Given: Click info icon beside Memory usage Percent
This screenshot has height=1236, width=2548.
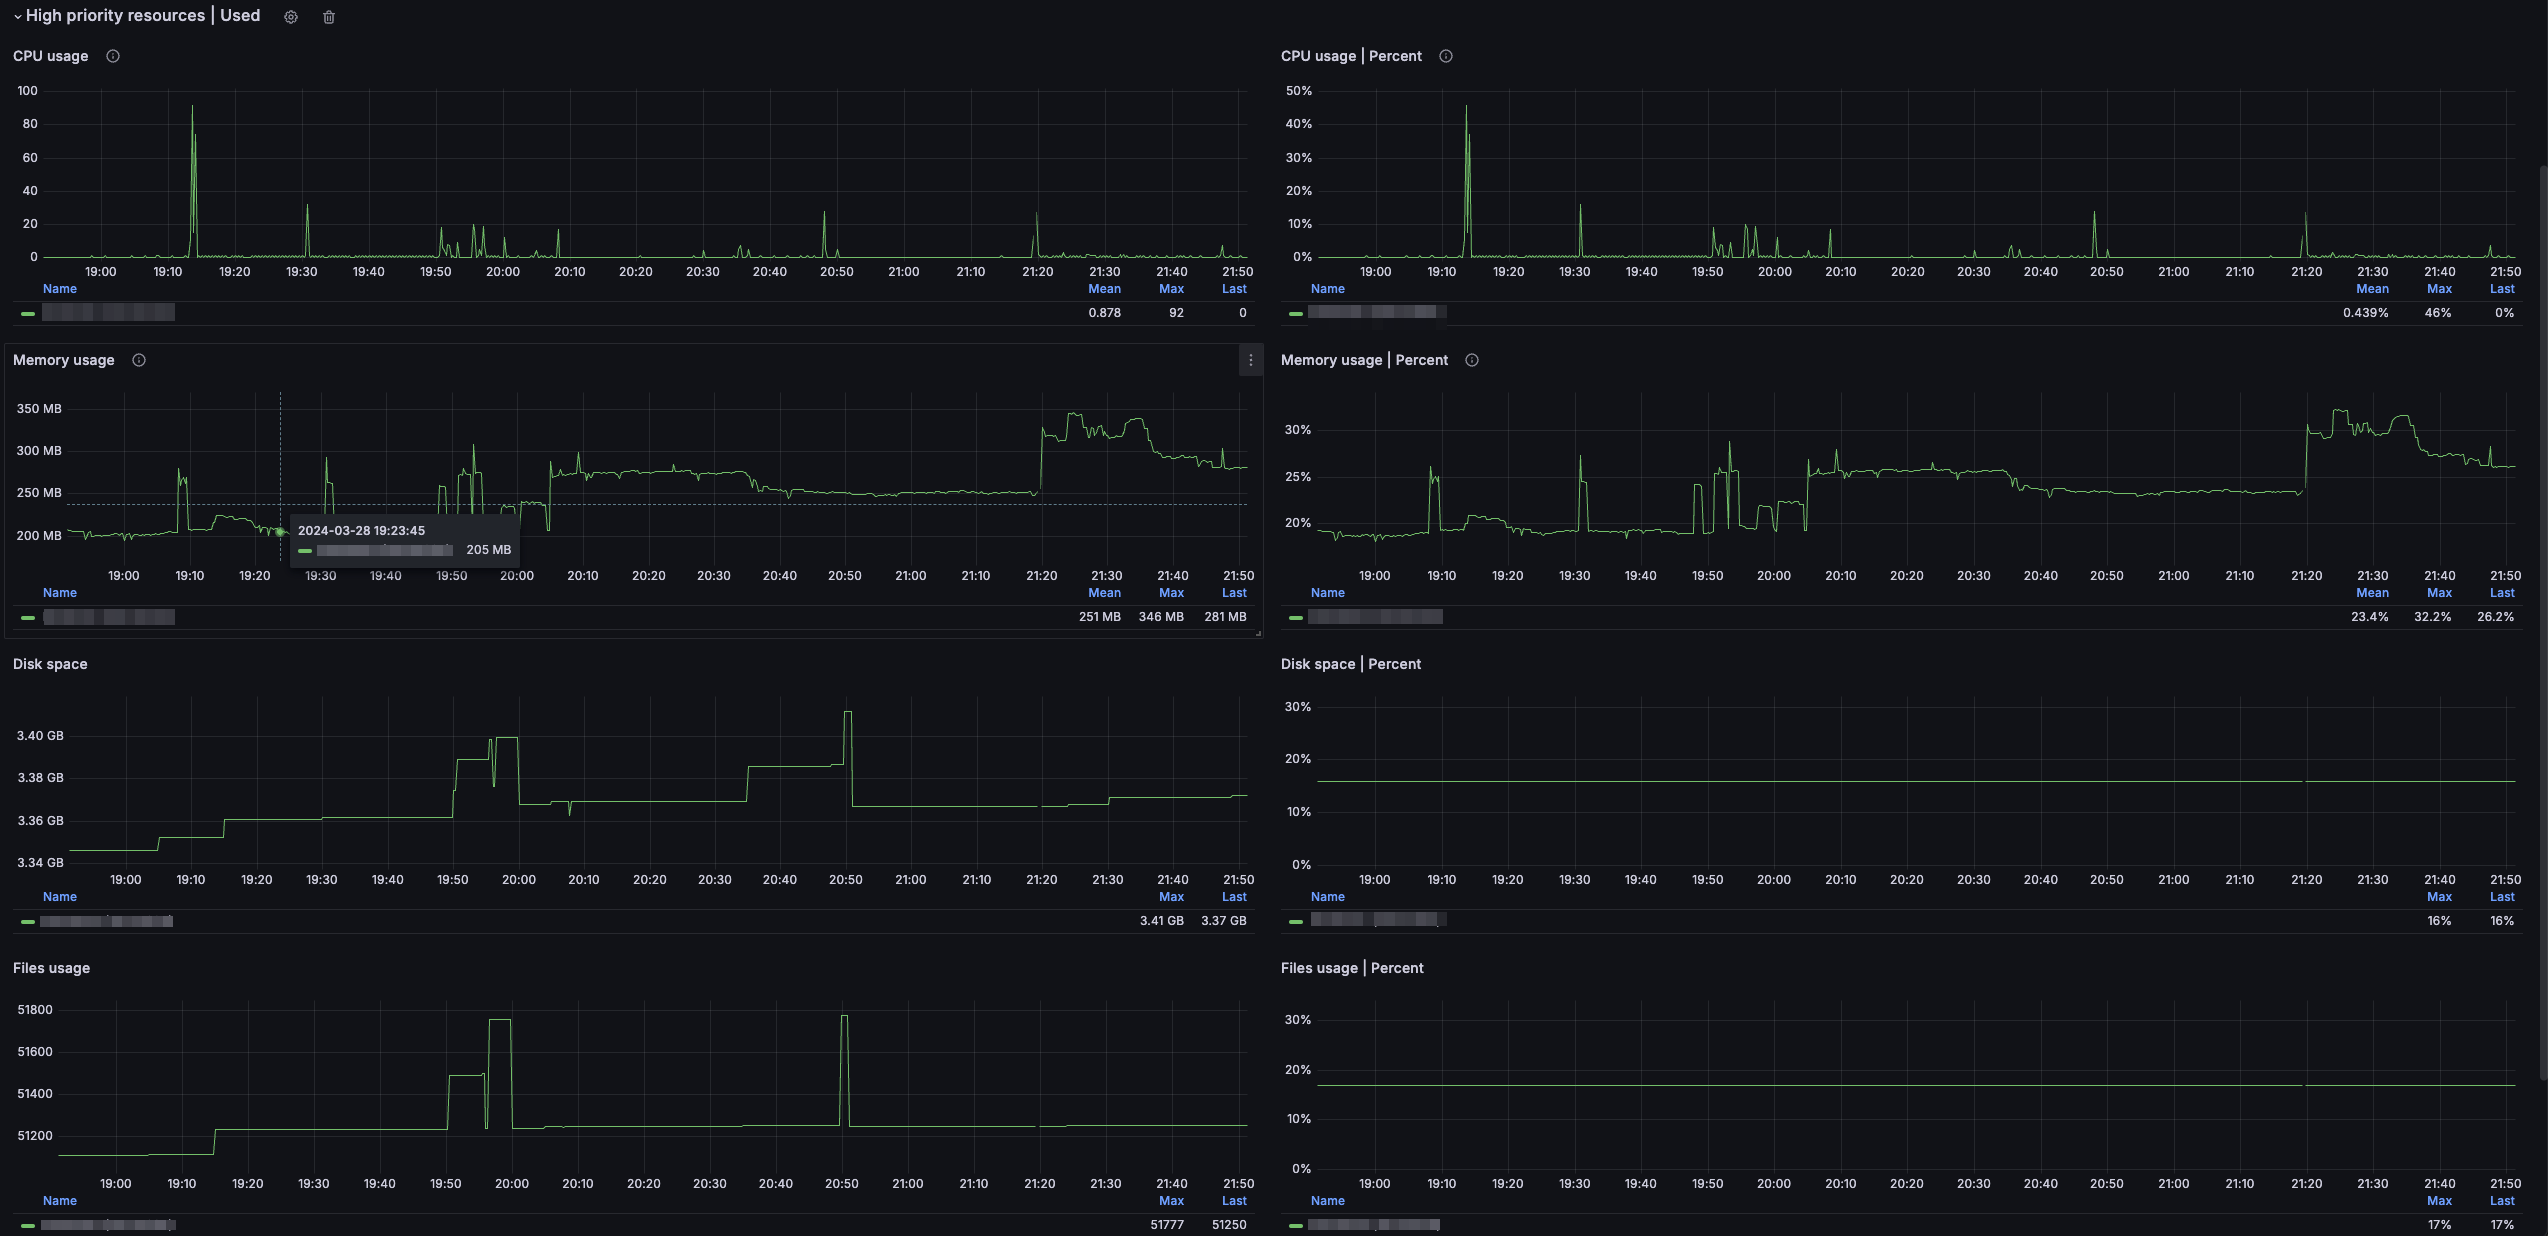Looking at the screenshot, I should [x=1472, y=360].
